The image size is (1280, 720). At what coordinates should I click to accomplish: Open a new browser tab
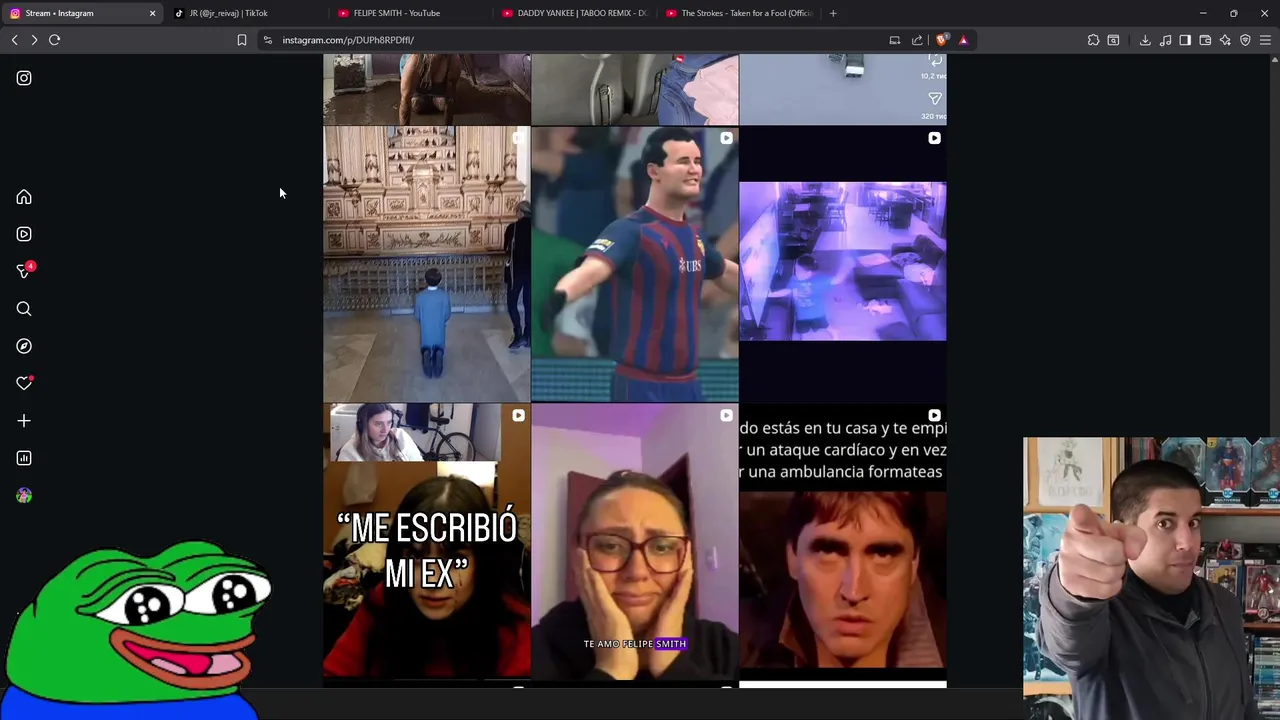[x=833, y=13]
